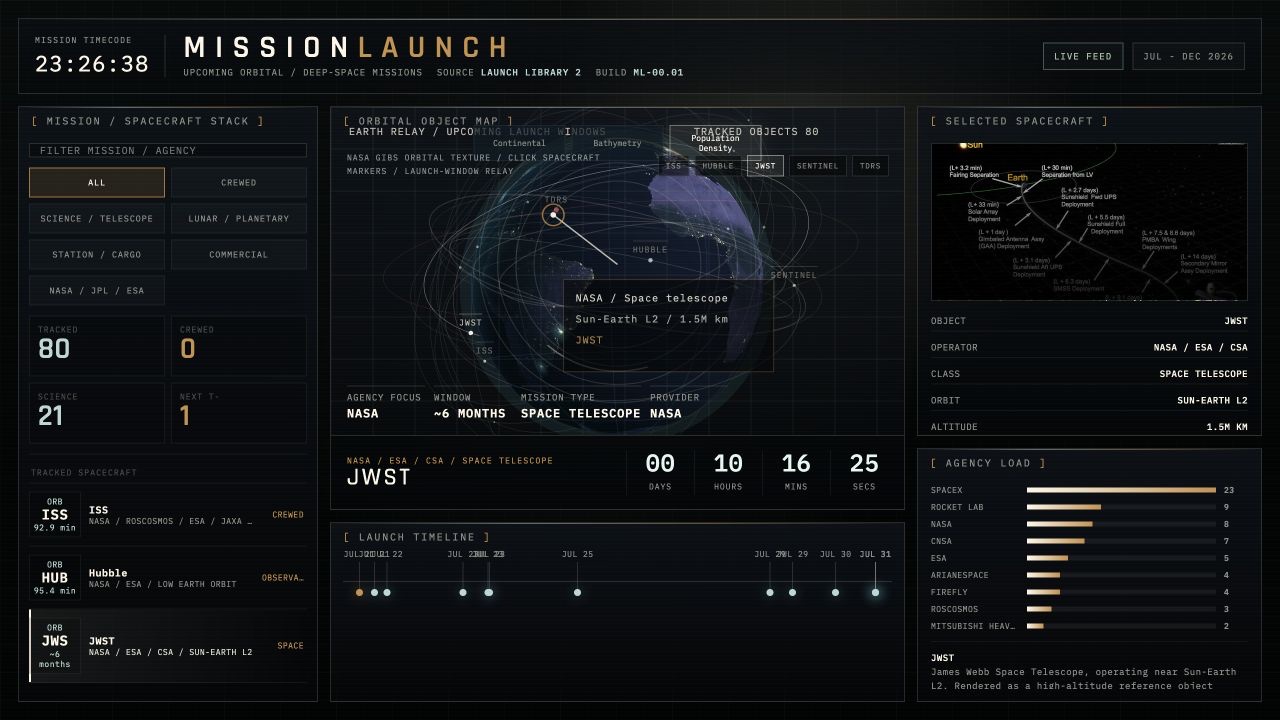Click the MITSUBISHI HEAV… agency label
The width and height of the screenshot is (1280, 720).
pyautogui.click(x=972, y=626)
